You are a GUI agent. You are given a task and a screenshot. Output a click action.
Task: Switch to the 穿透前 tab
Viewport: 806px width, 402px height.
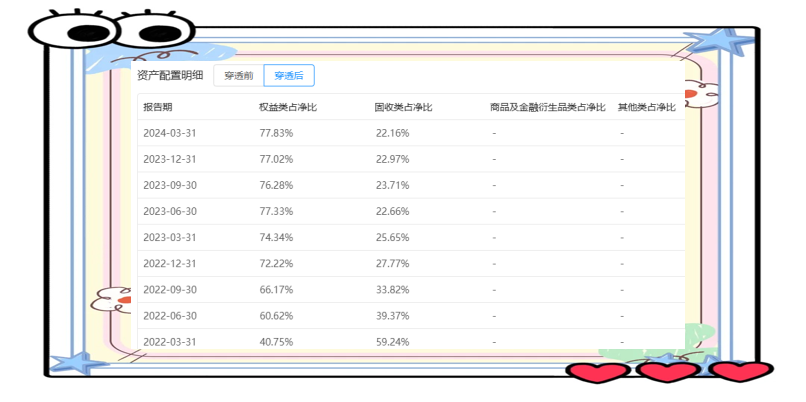(238, 75)
